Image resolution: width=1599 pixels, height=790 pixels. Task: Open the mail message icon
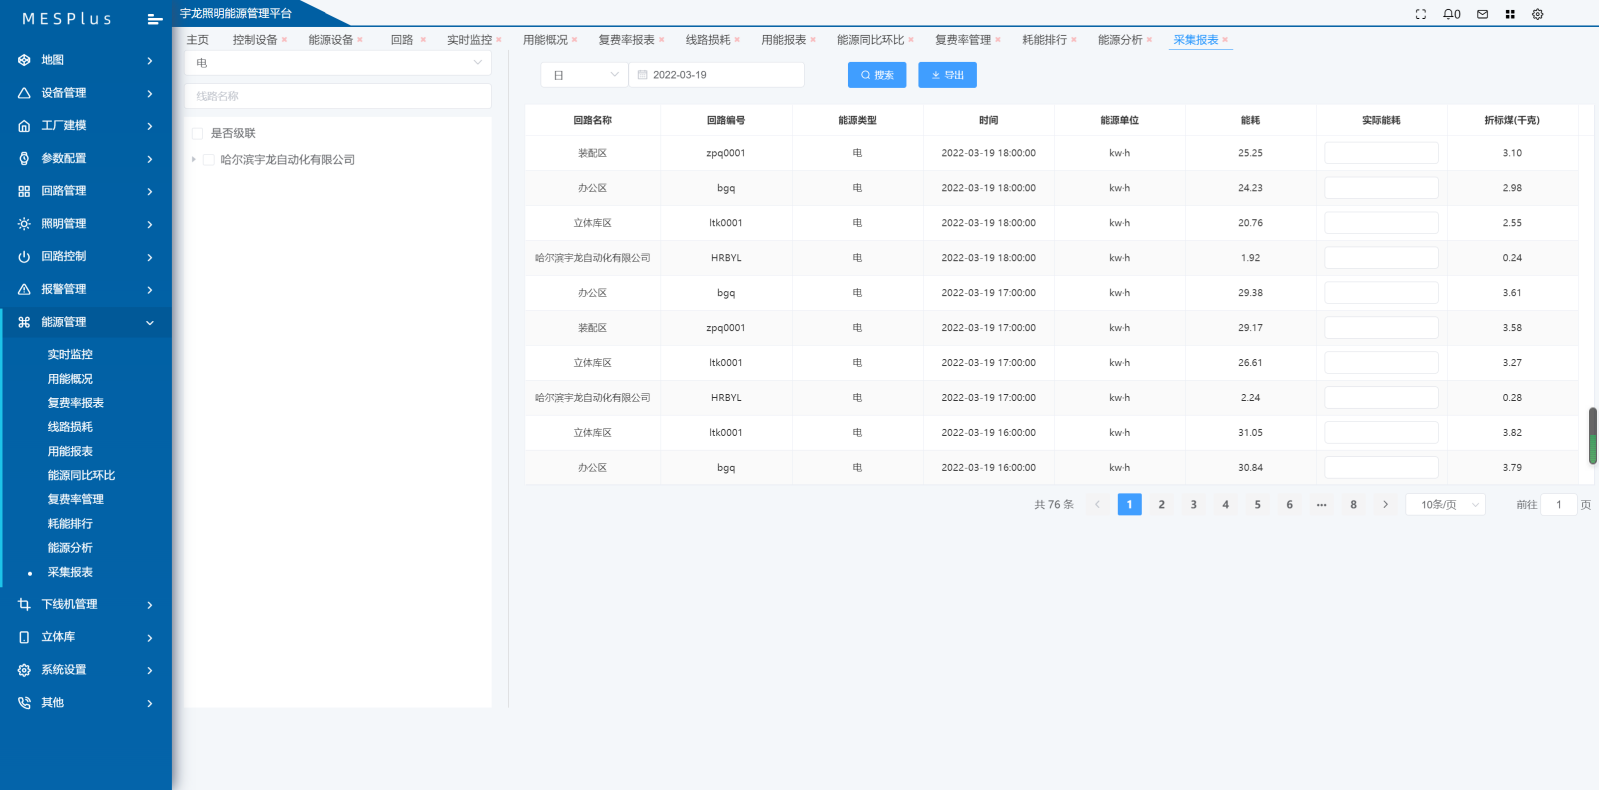(1482, 14)
